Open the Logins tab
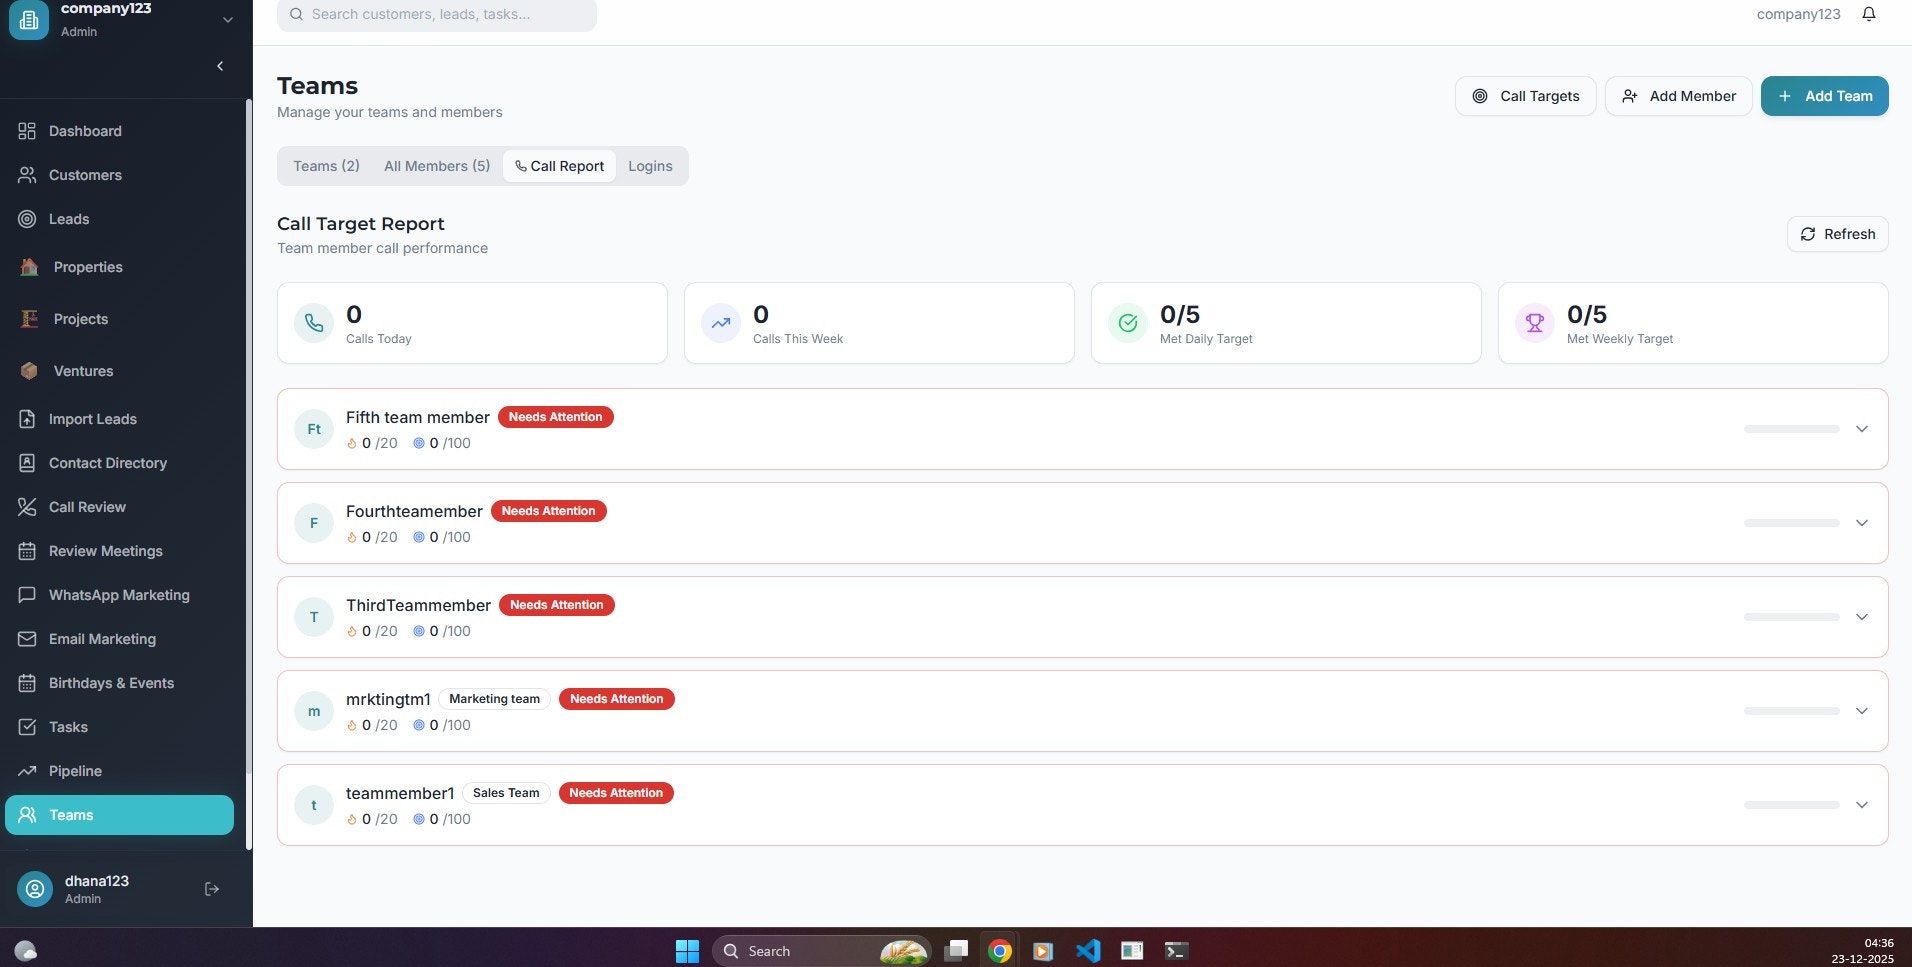Viewport: 1912px width, 967px height. [x=650, y=166]
